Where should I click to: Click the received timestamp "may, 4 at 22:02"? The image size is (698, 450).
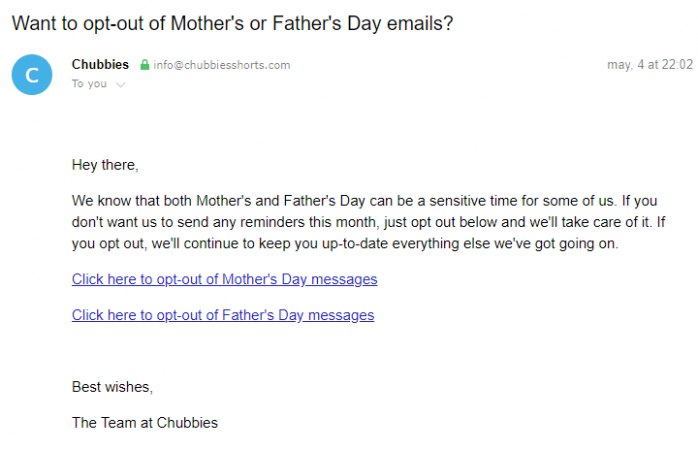649,65
